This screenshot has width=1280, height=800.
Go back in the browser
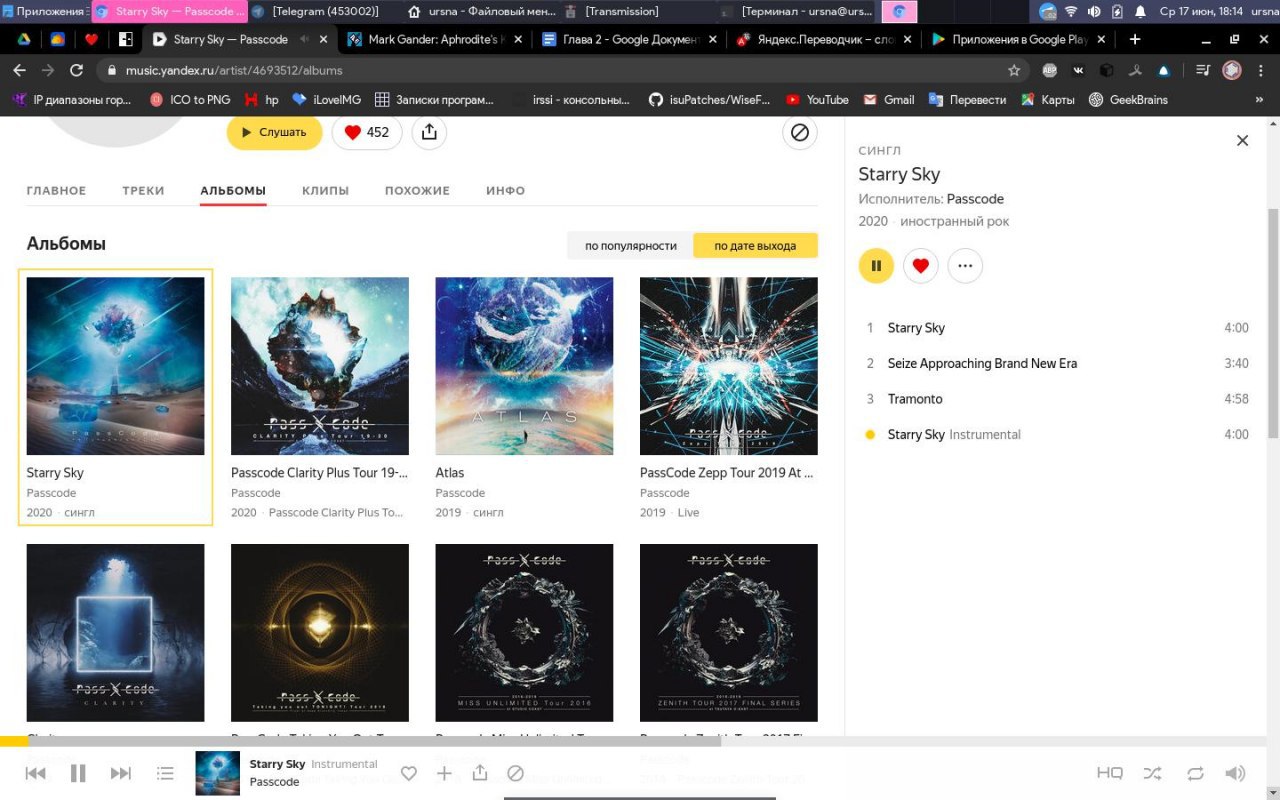click(x=19, y=70)
